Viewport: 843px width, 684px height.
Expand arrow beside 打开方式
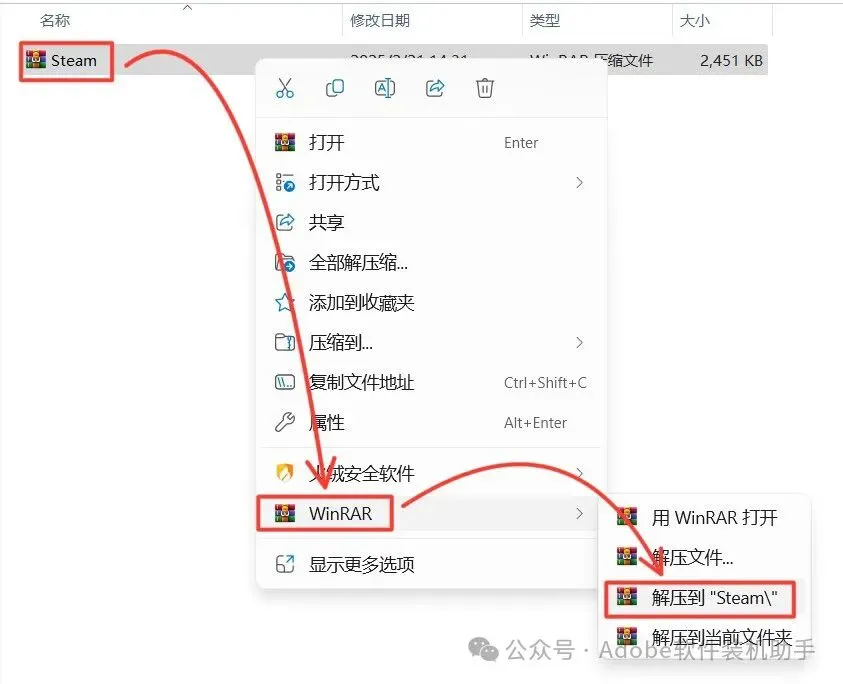(x=579, y=183)
